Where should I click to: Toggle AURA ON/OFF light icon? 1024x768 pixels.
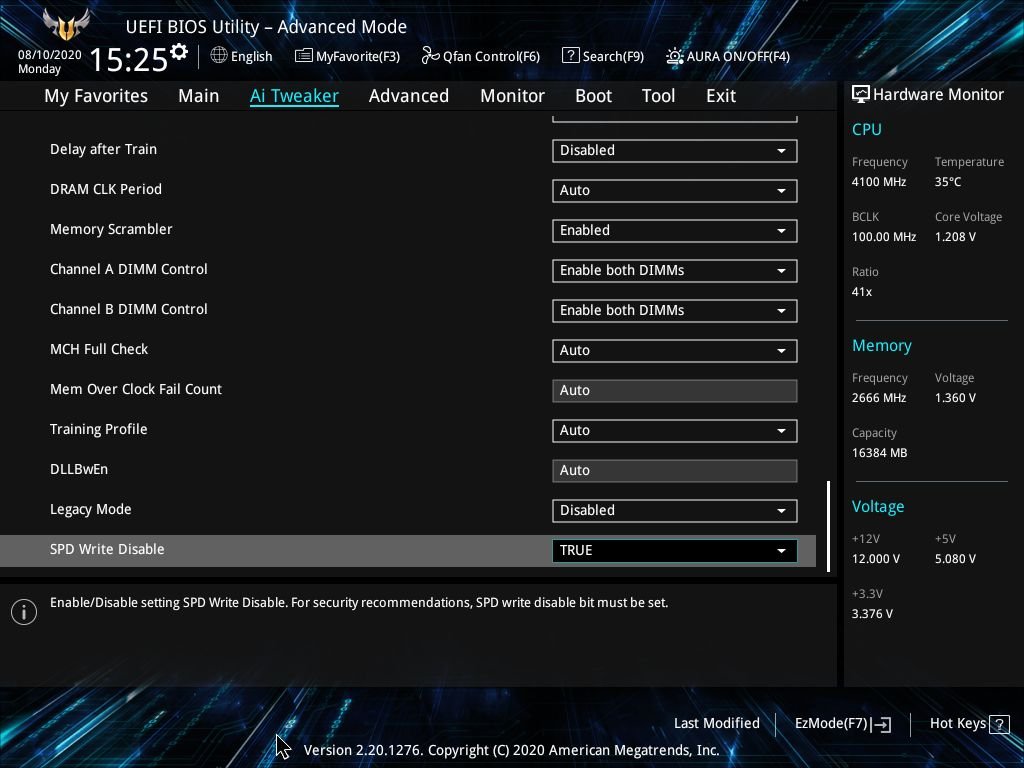point(675,56)
